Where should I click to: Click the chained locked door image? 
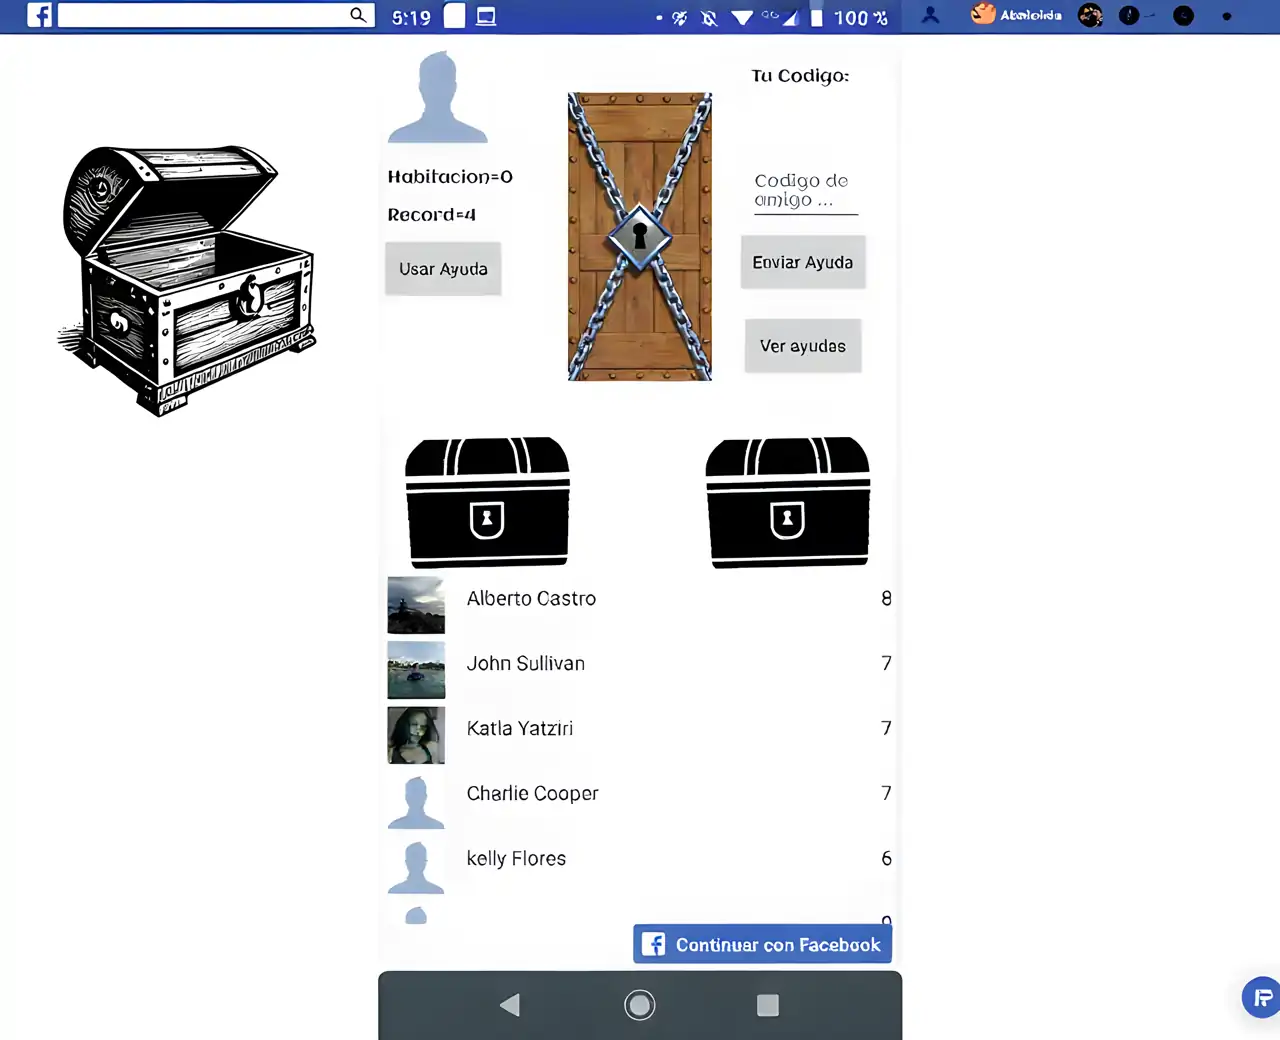tap(640, 237)
